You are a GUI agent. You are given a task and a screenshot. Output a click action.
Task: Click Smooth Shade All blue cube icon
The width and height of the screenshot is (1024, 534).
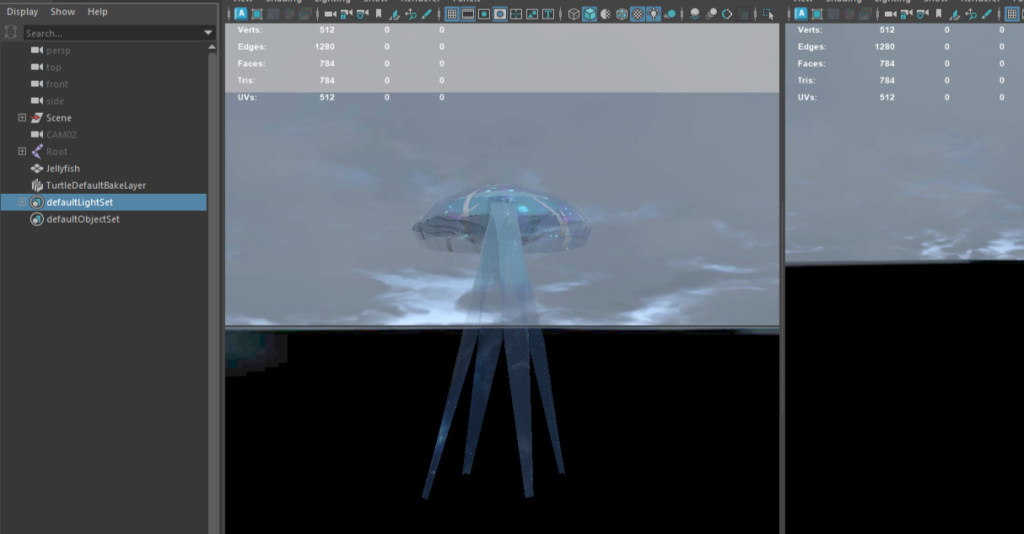(590, 14)
